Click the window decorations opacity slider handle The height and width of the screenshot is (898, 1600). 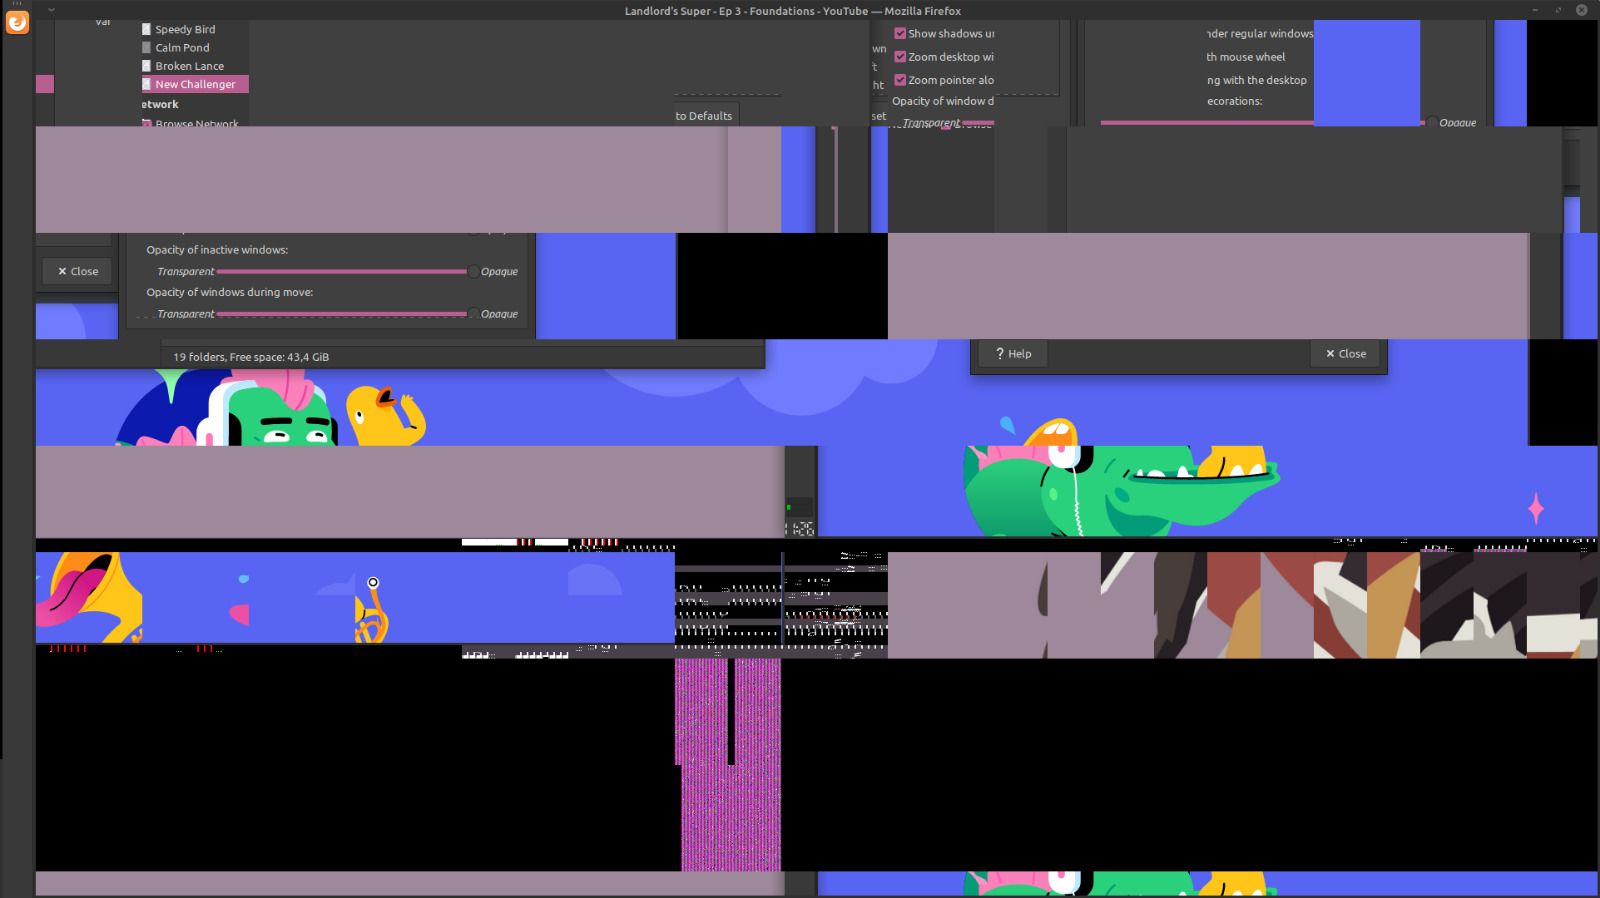[x=1432, y=122]
